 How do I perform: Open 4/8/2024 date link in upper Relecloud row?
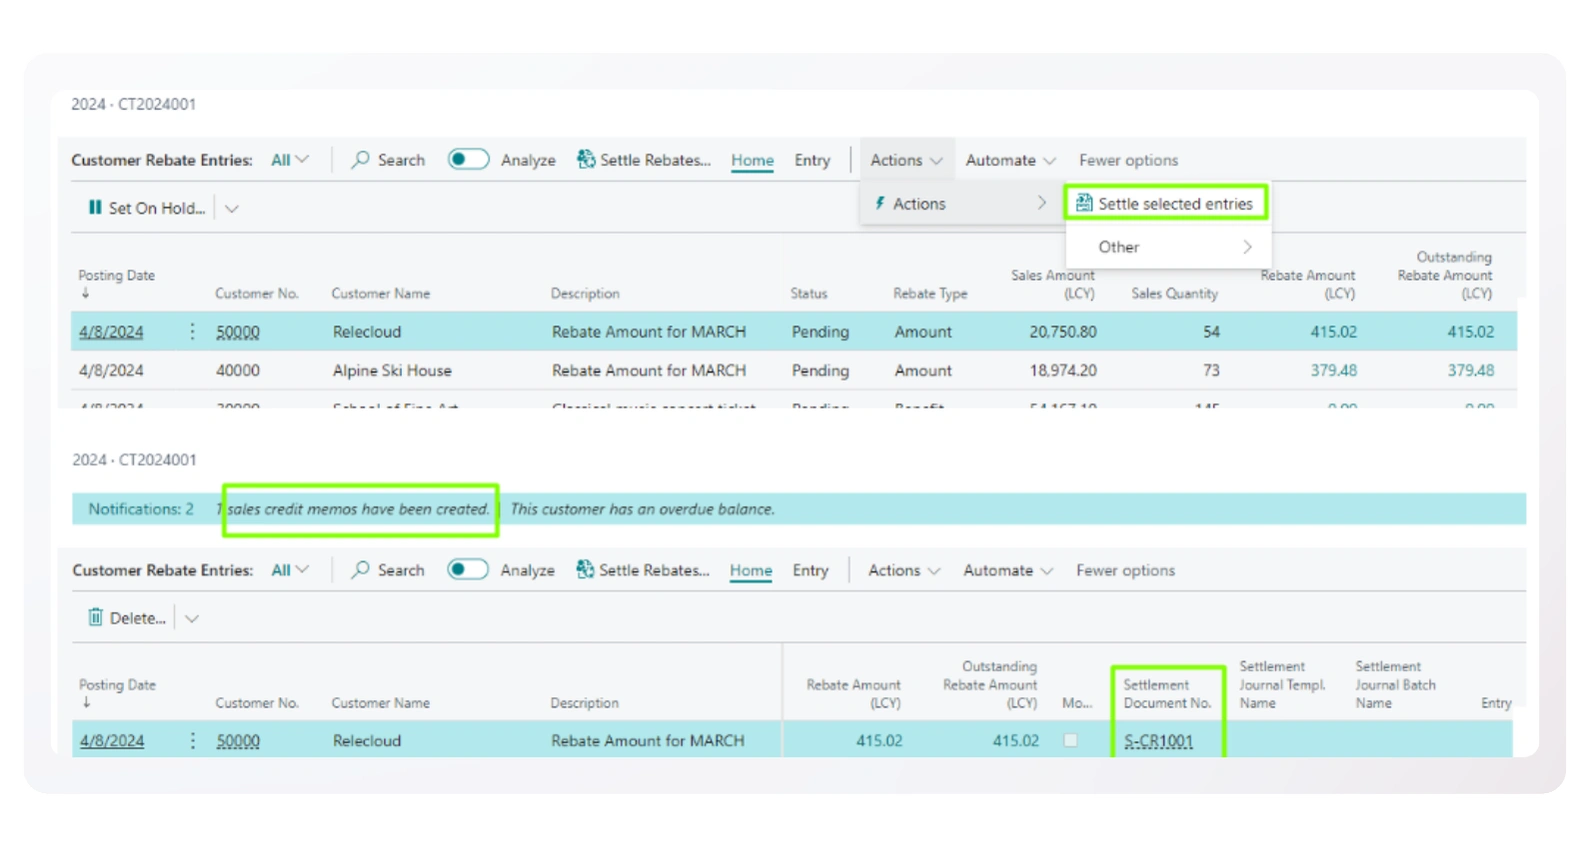111,331
